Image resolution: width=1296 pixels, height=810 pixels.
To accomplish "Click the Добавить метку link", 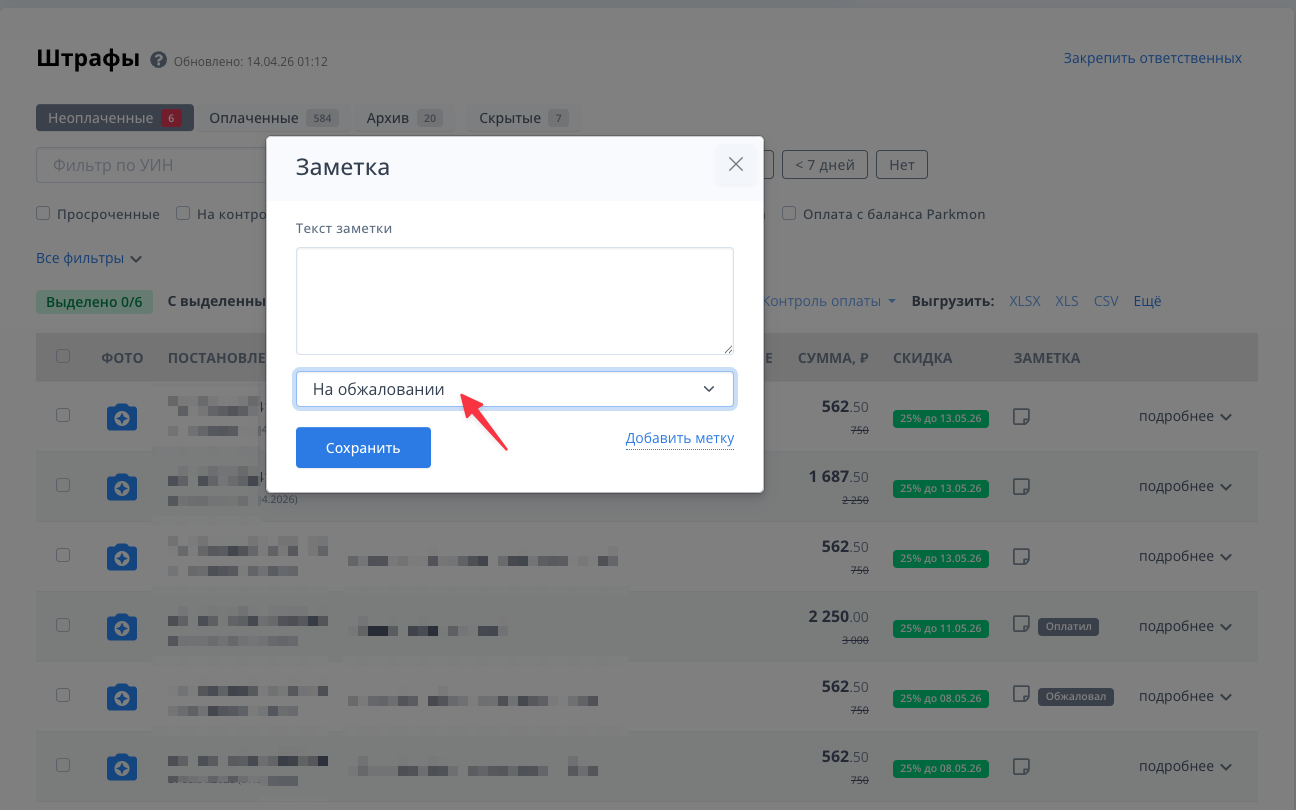I will pyautogui.click(x=679, y=439).
